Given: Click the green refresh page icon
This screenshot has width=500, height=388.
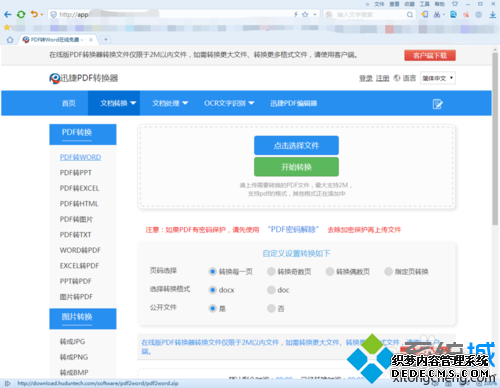Looking at the screenshot, I should [x=21, y=14].
